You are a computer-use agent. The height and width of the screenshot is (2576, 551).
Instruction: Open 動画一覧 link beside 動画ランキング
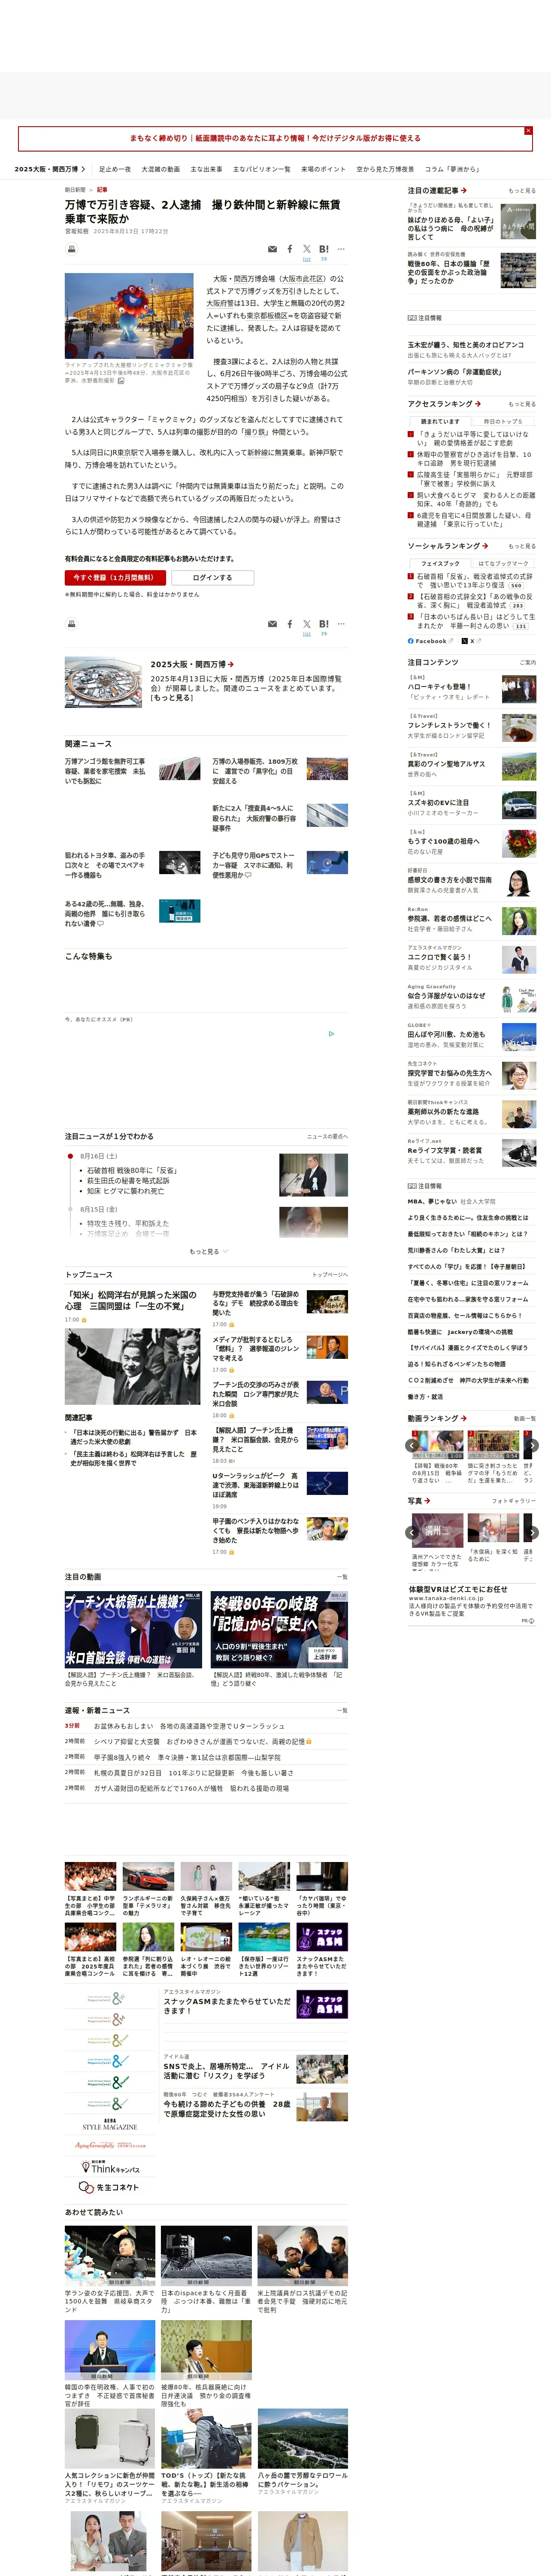pyautogui.click(x=525, y=1418)
